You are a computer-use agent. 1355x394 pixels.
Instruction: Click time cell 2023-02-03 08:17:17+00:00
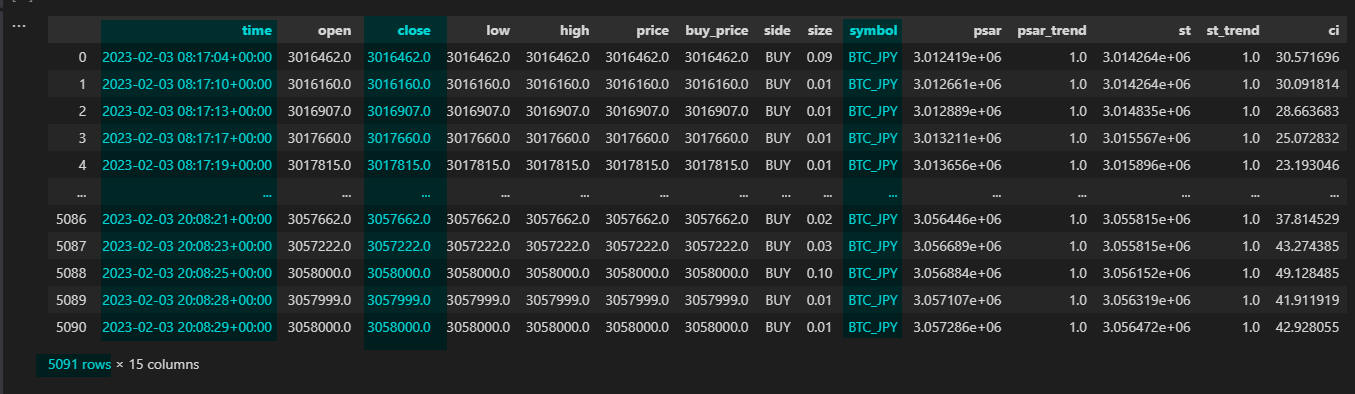(187, 138)
